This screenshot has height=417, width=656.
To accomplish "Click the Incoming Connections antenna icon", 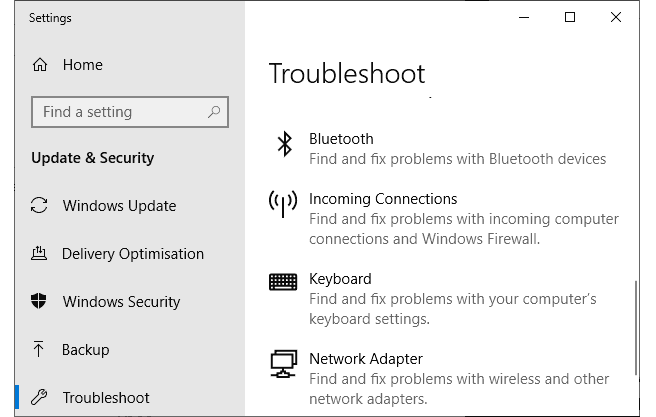I will click(284, 203).
